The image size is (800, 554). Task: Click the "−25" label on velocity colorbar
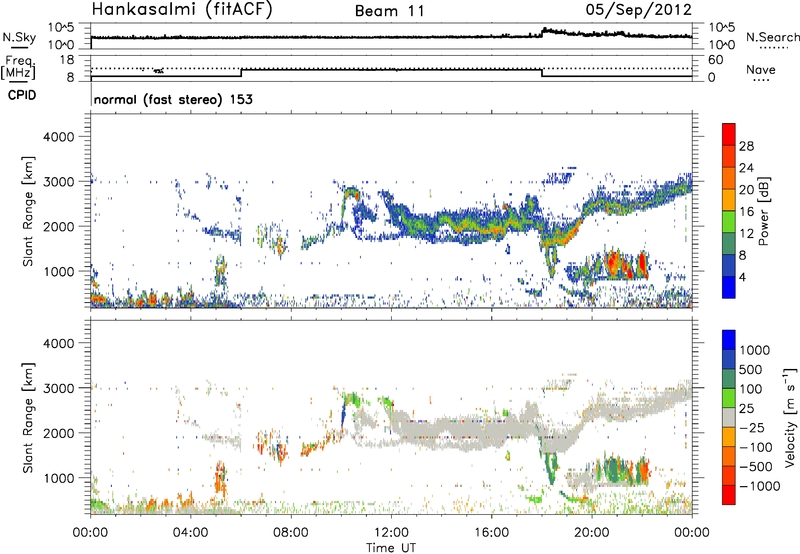[752, 427]
